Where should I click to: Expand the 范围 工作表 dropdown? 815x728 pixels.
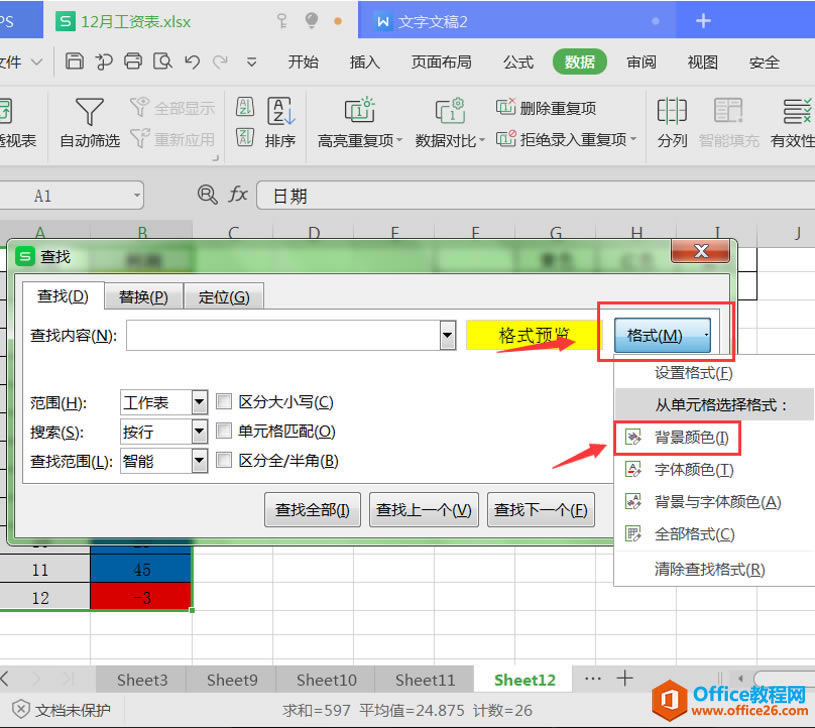[x=200, y=402]
